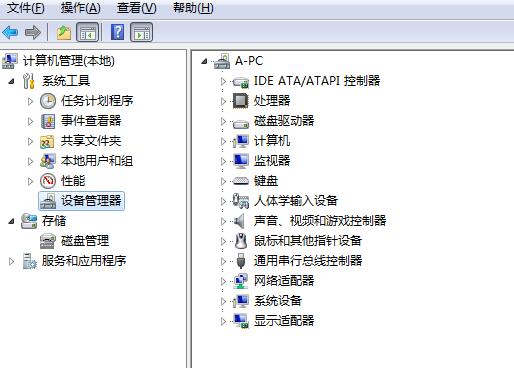Expand the 人体学输入设备 category
The width and height of the screenshot is (514, 368).
(223, 201)
